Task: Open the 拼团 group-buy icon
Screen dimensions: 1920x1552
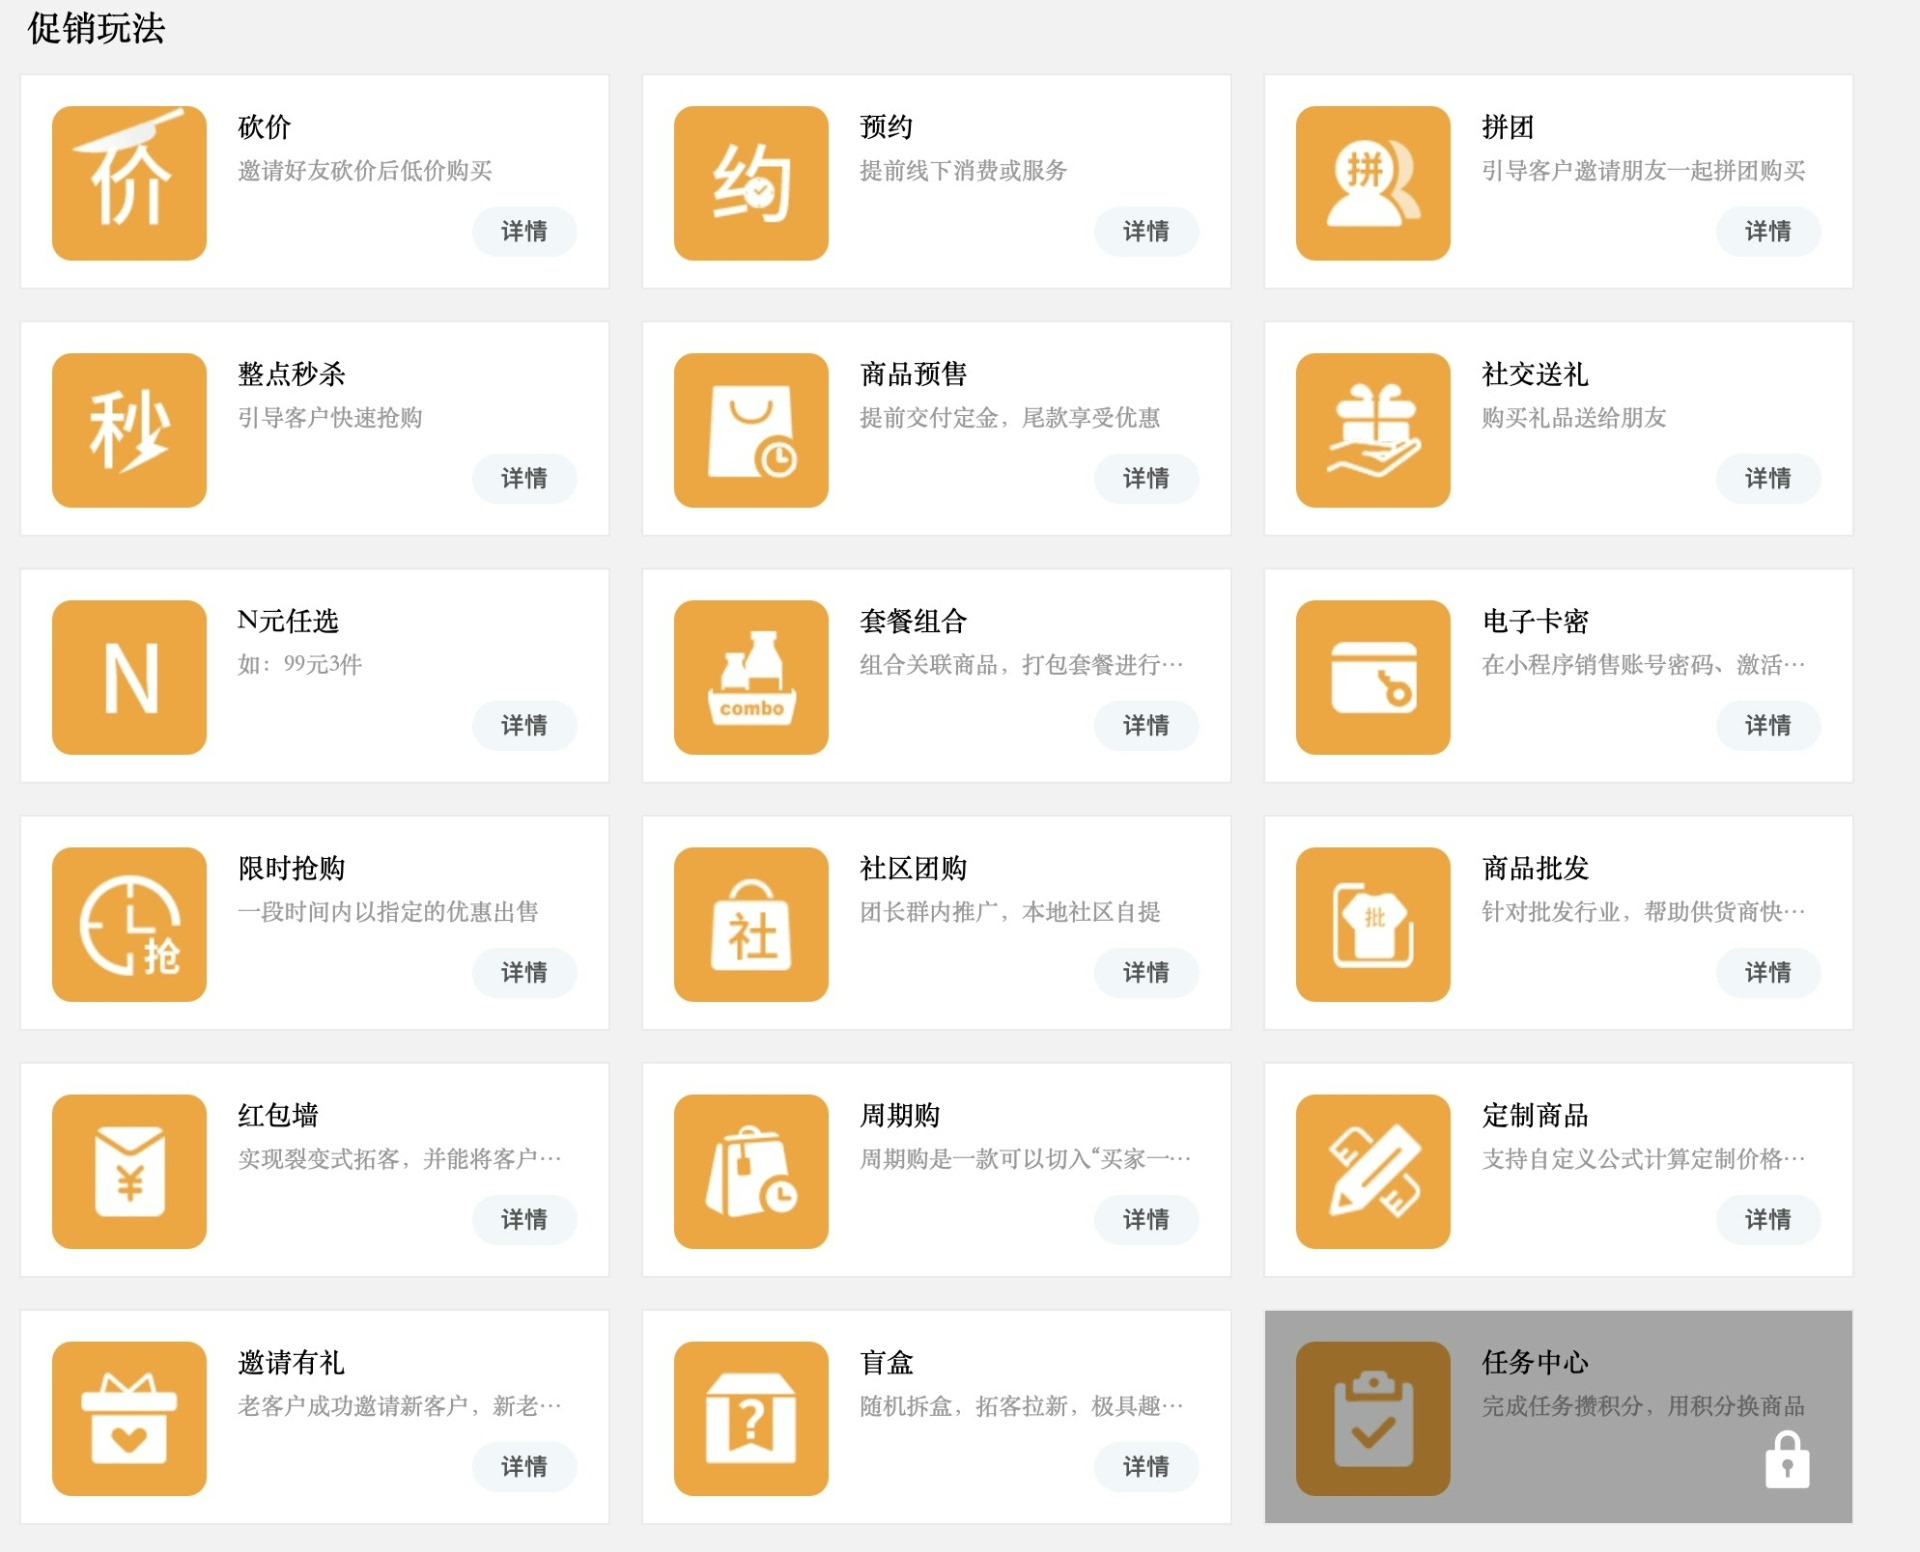Action: pyautogui.click(x=1373, y=183)
